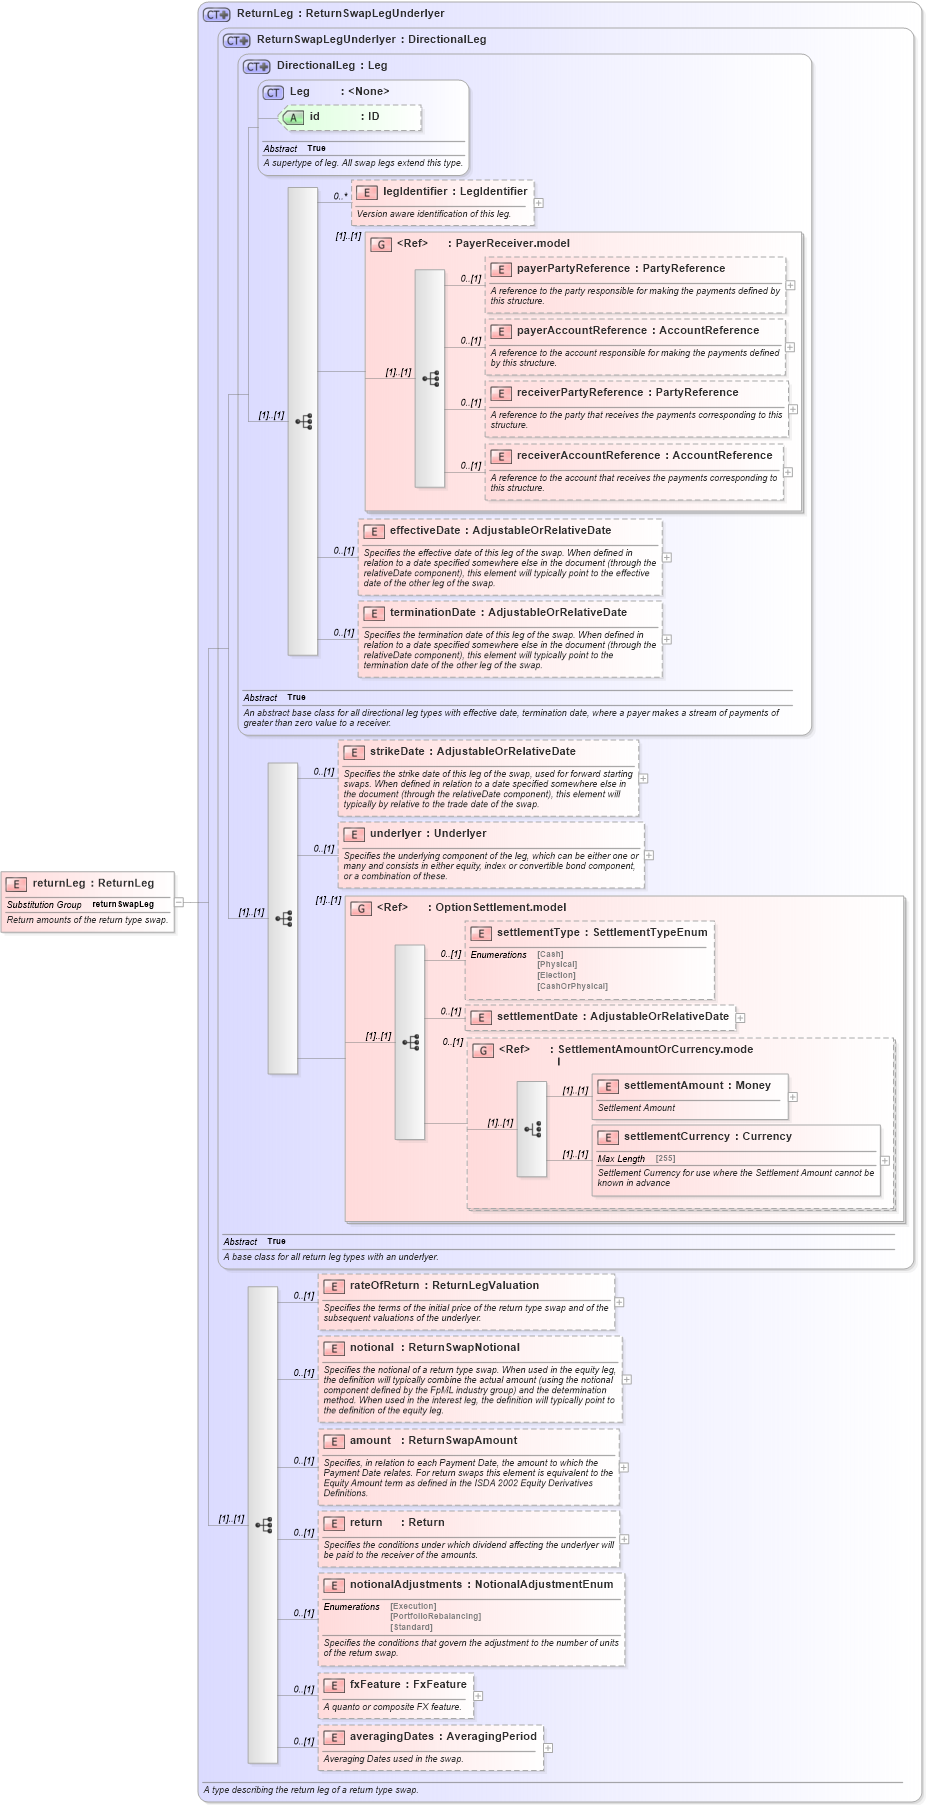This screenshot has width=926, height=1805.
Task: Select the averagingDates : AveragingPeriod element
Action: point(431,1748)
